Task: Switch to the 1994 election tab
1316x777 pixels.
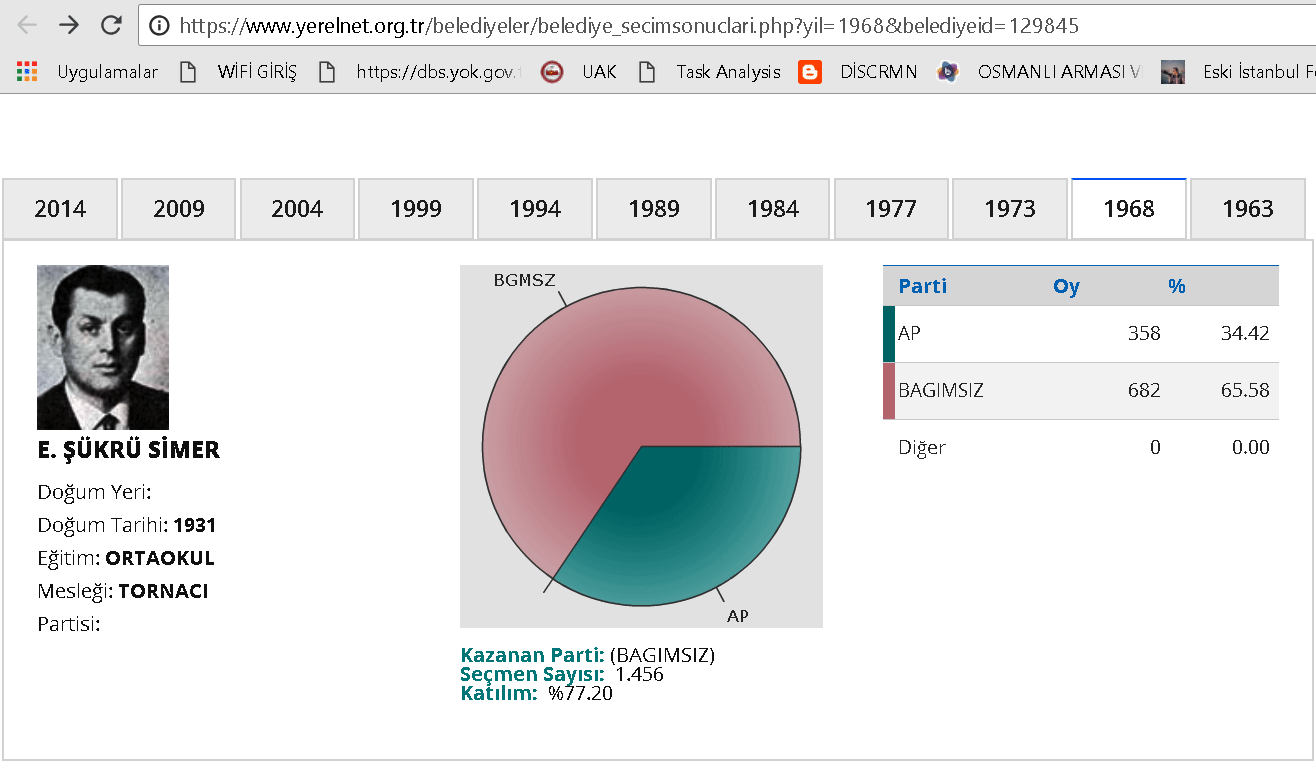Action: click(x=535, y=209)
